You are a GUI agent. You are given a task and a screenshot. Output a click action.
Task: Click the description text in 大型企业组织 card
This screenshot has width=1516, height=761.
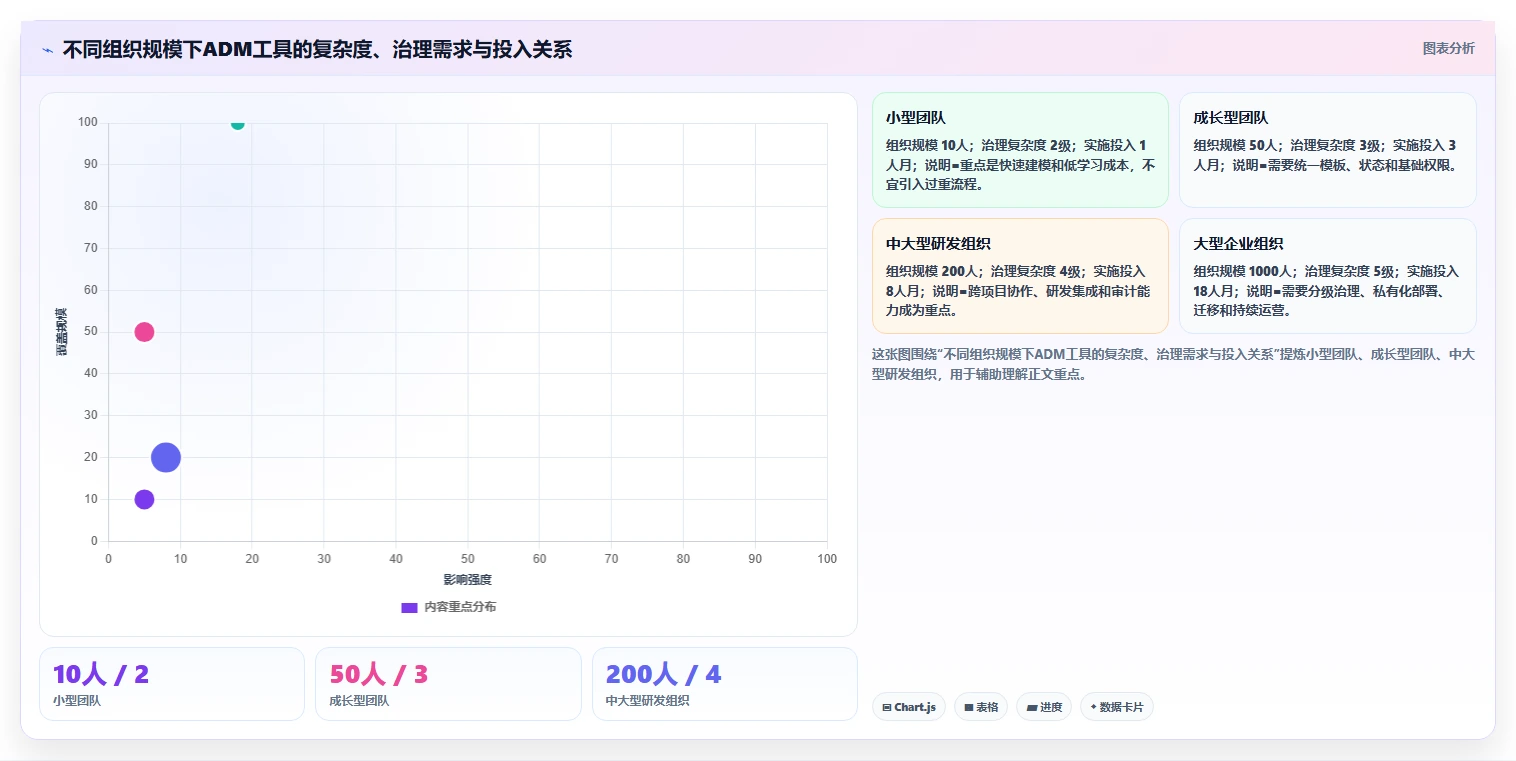1326,291
